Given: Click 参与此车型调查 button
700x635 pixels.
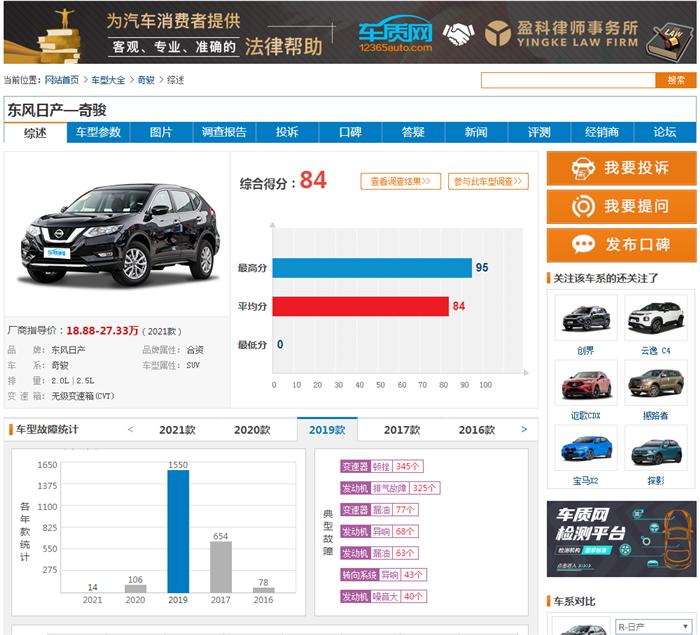Looking at the screenshot, I should 488,181.
